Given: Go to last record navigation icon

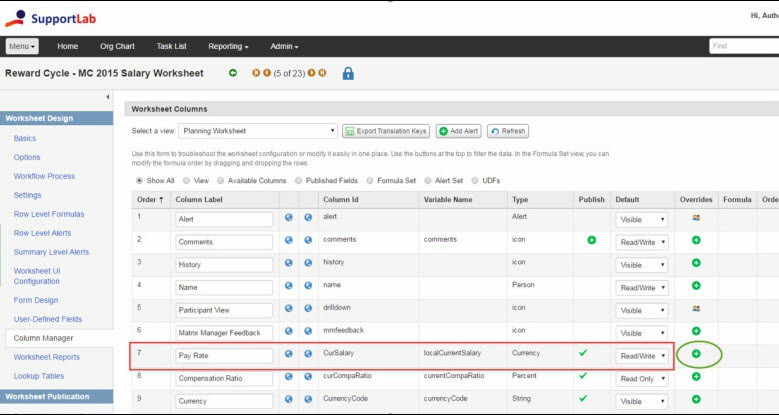Looking at the screenshot, I should pos(322,73).
